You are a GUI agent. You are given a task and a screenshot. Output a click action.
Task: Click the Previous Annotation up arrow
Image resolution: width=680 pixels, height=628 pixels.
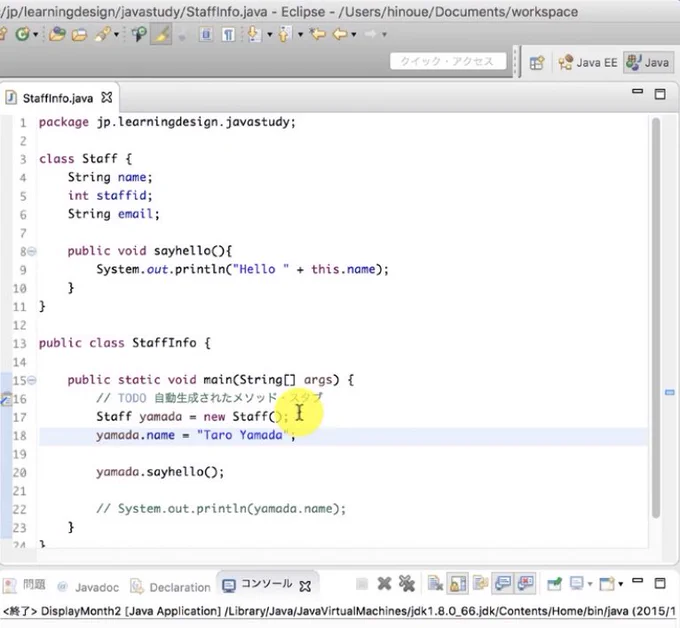284,34
